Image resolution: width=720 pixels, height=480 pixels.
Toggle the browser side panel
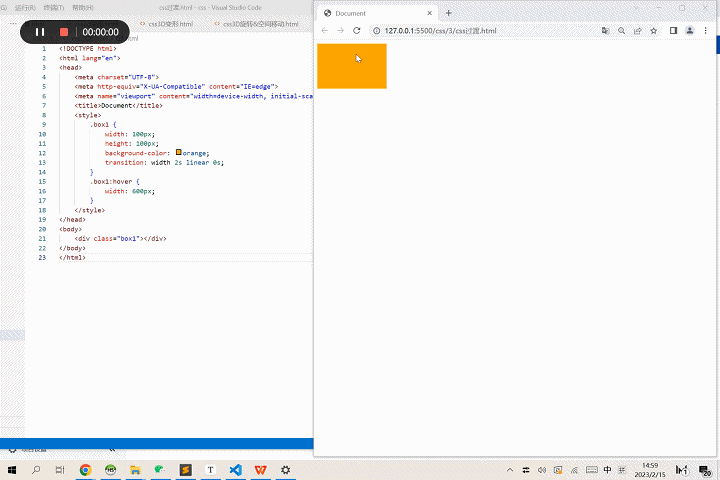pyautogui.click(x=673, y=31)
